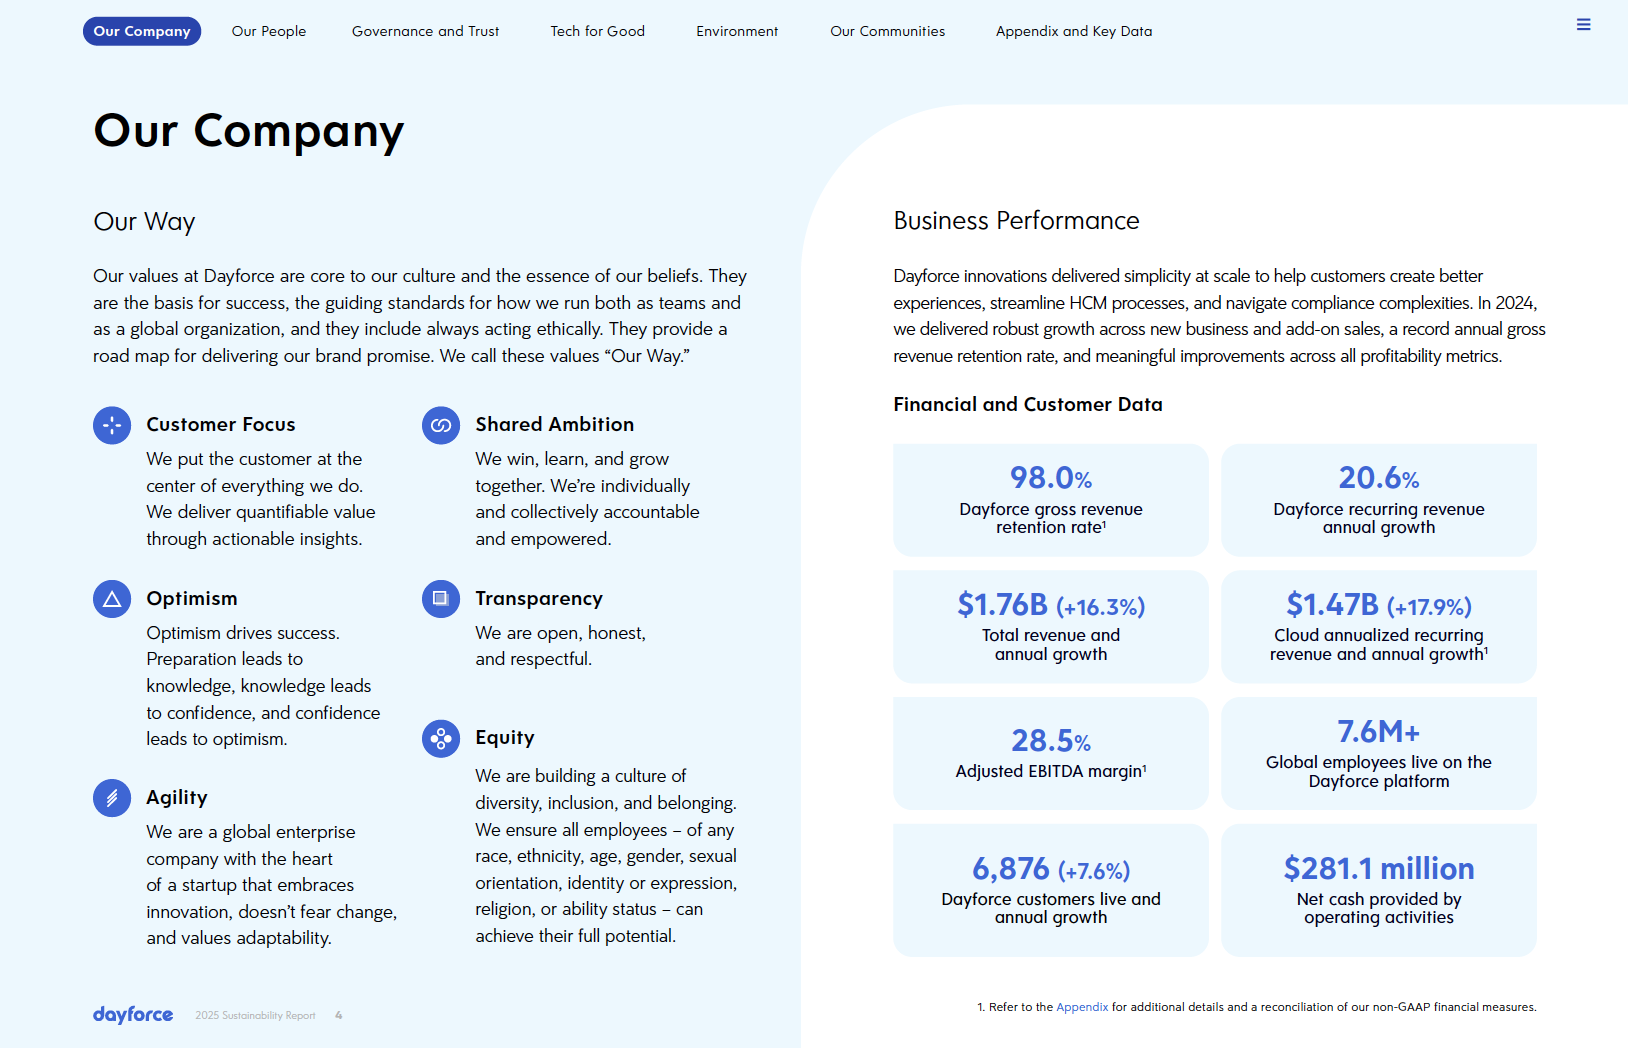Image resolution: width=1628 pixels, height=1048 pixels.
Task: Open the hamburger menu icon
Action: [x=1583, y=25]
